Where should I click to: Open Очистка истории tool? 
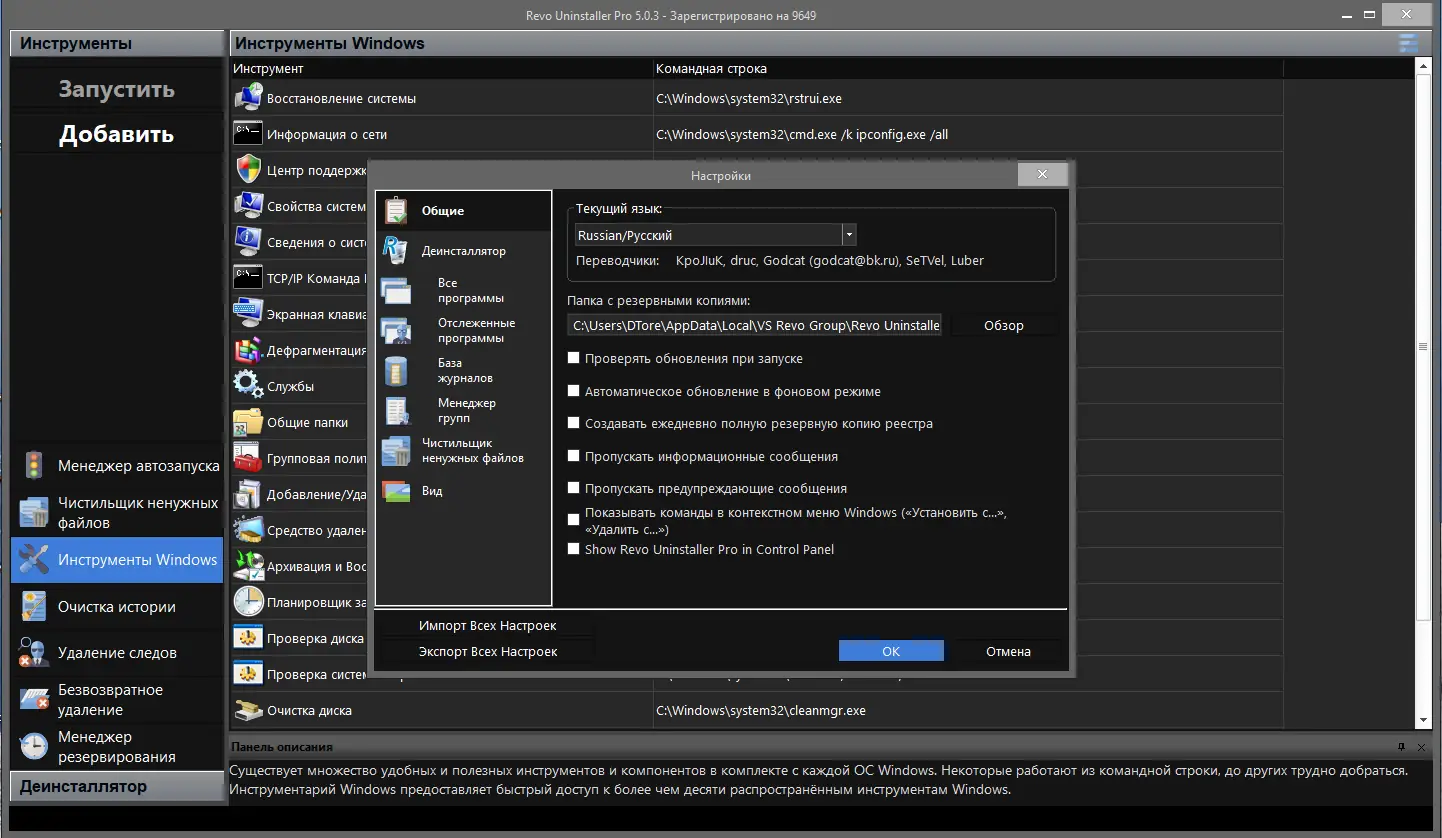point(117,607)
